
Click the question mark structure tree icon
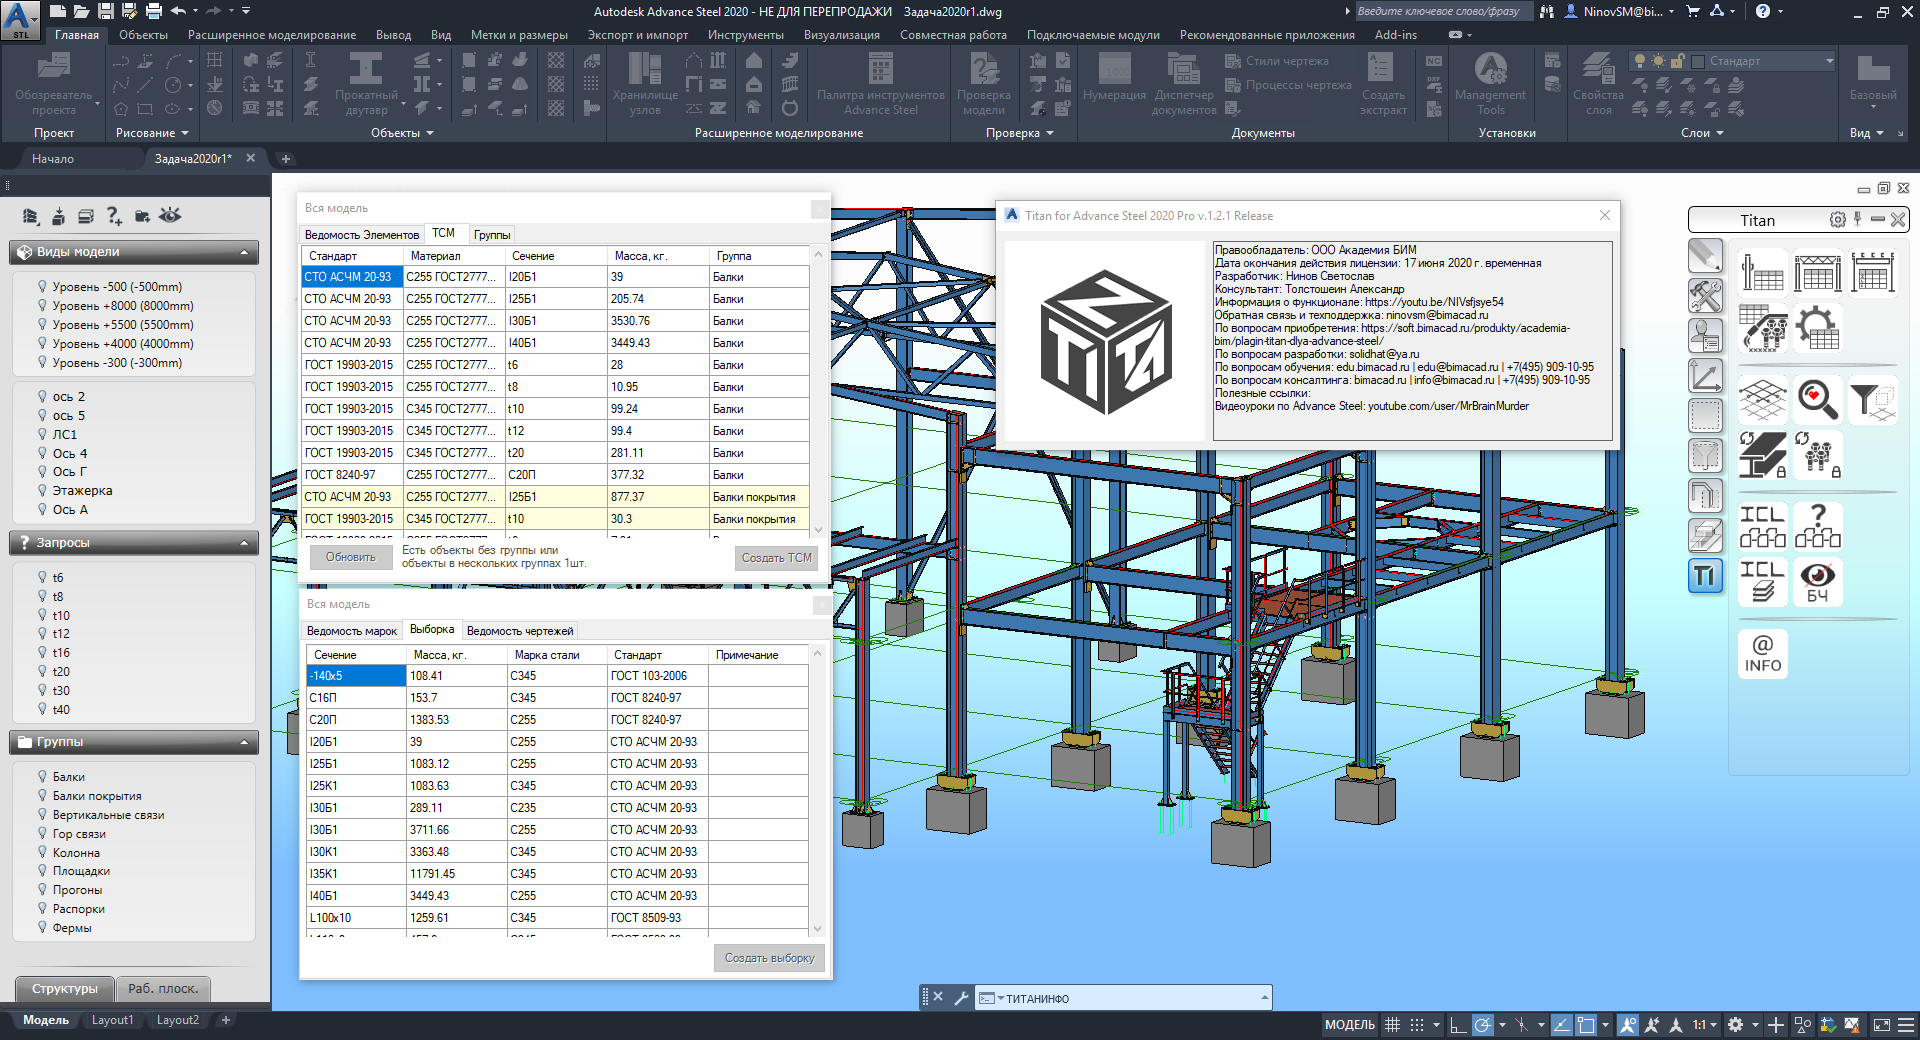pyautogui.click(x=1817, y=527)
